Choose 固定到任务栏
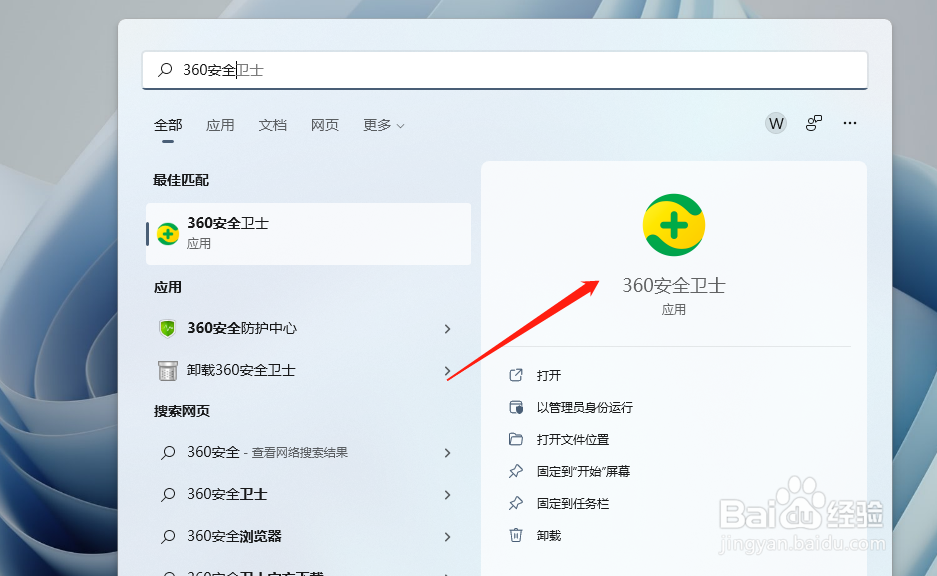This screenshot has height=576, width=937. tap(572, 504)
